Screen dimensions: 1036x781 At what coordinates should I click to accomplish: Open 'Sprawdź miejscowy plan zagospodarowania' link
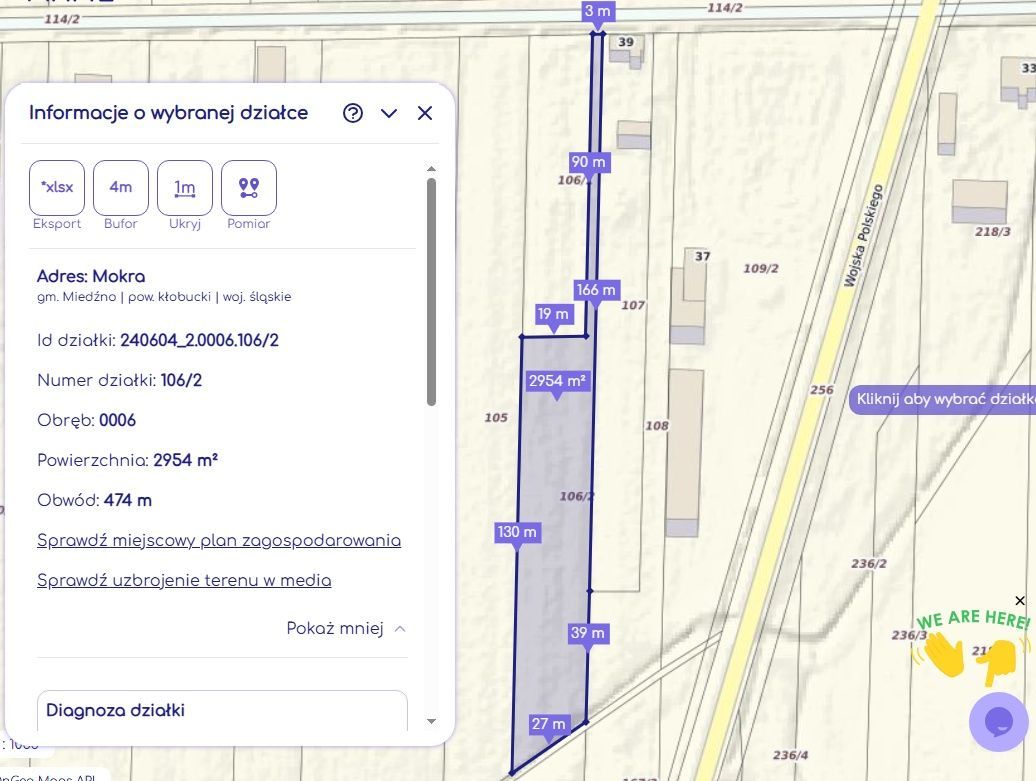(x=219, y=541)
